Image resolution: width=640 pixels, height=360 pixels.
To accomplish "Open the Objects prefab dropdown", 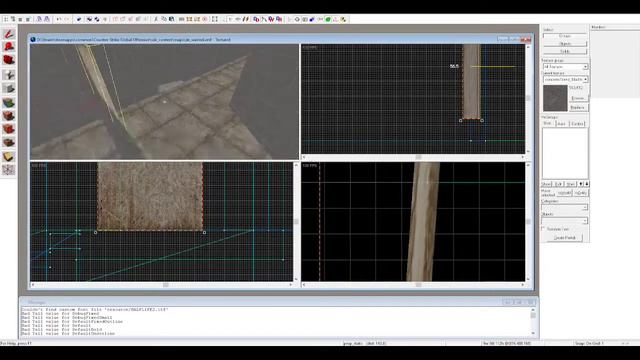I will click(564, 220).
